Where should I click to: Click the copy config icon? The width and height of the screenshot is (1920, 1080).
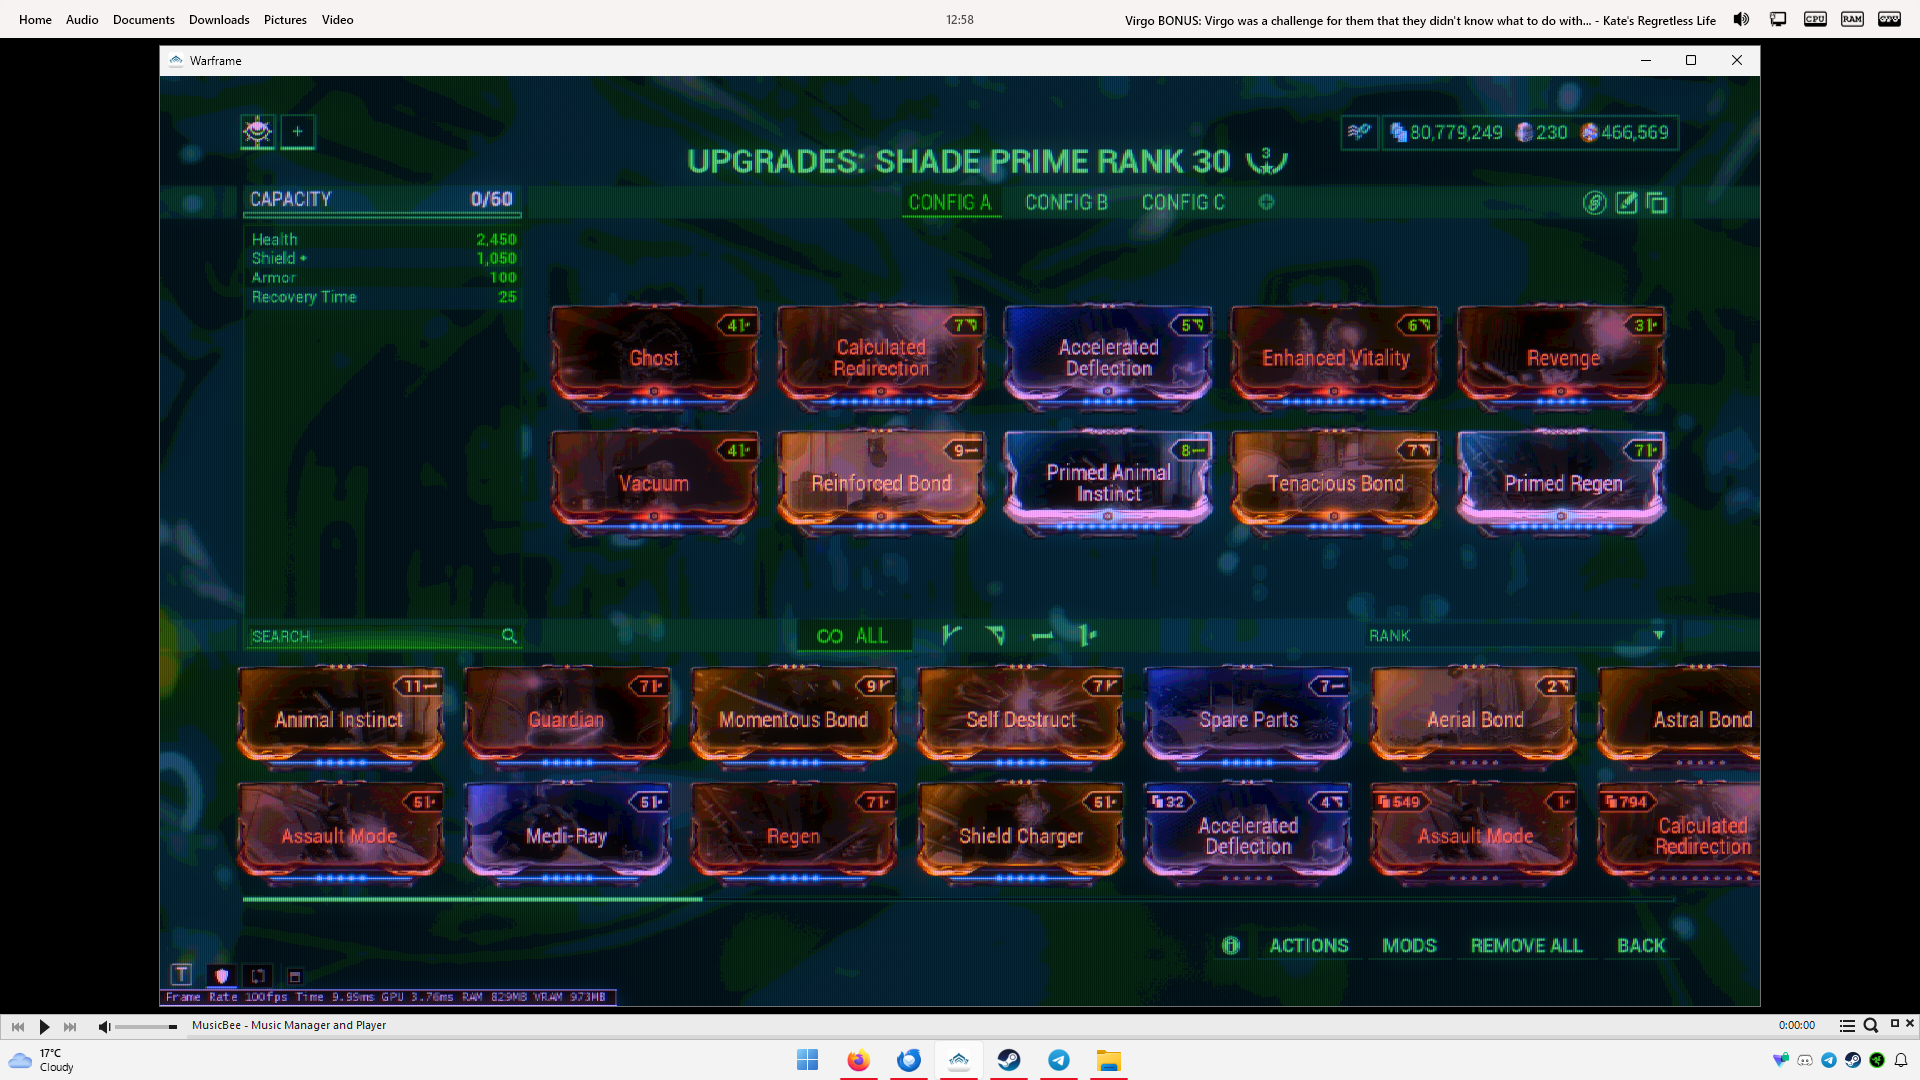click(1657, 203)
